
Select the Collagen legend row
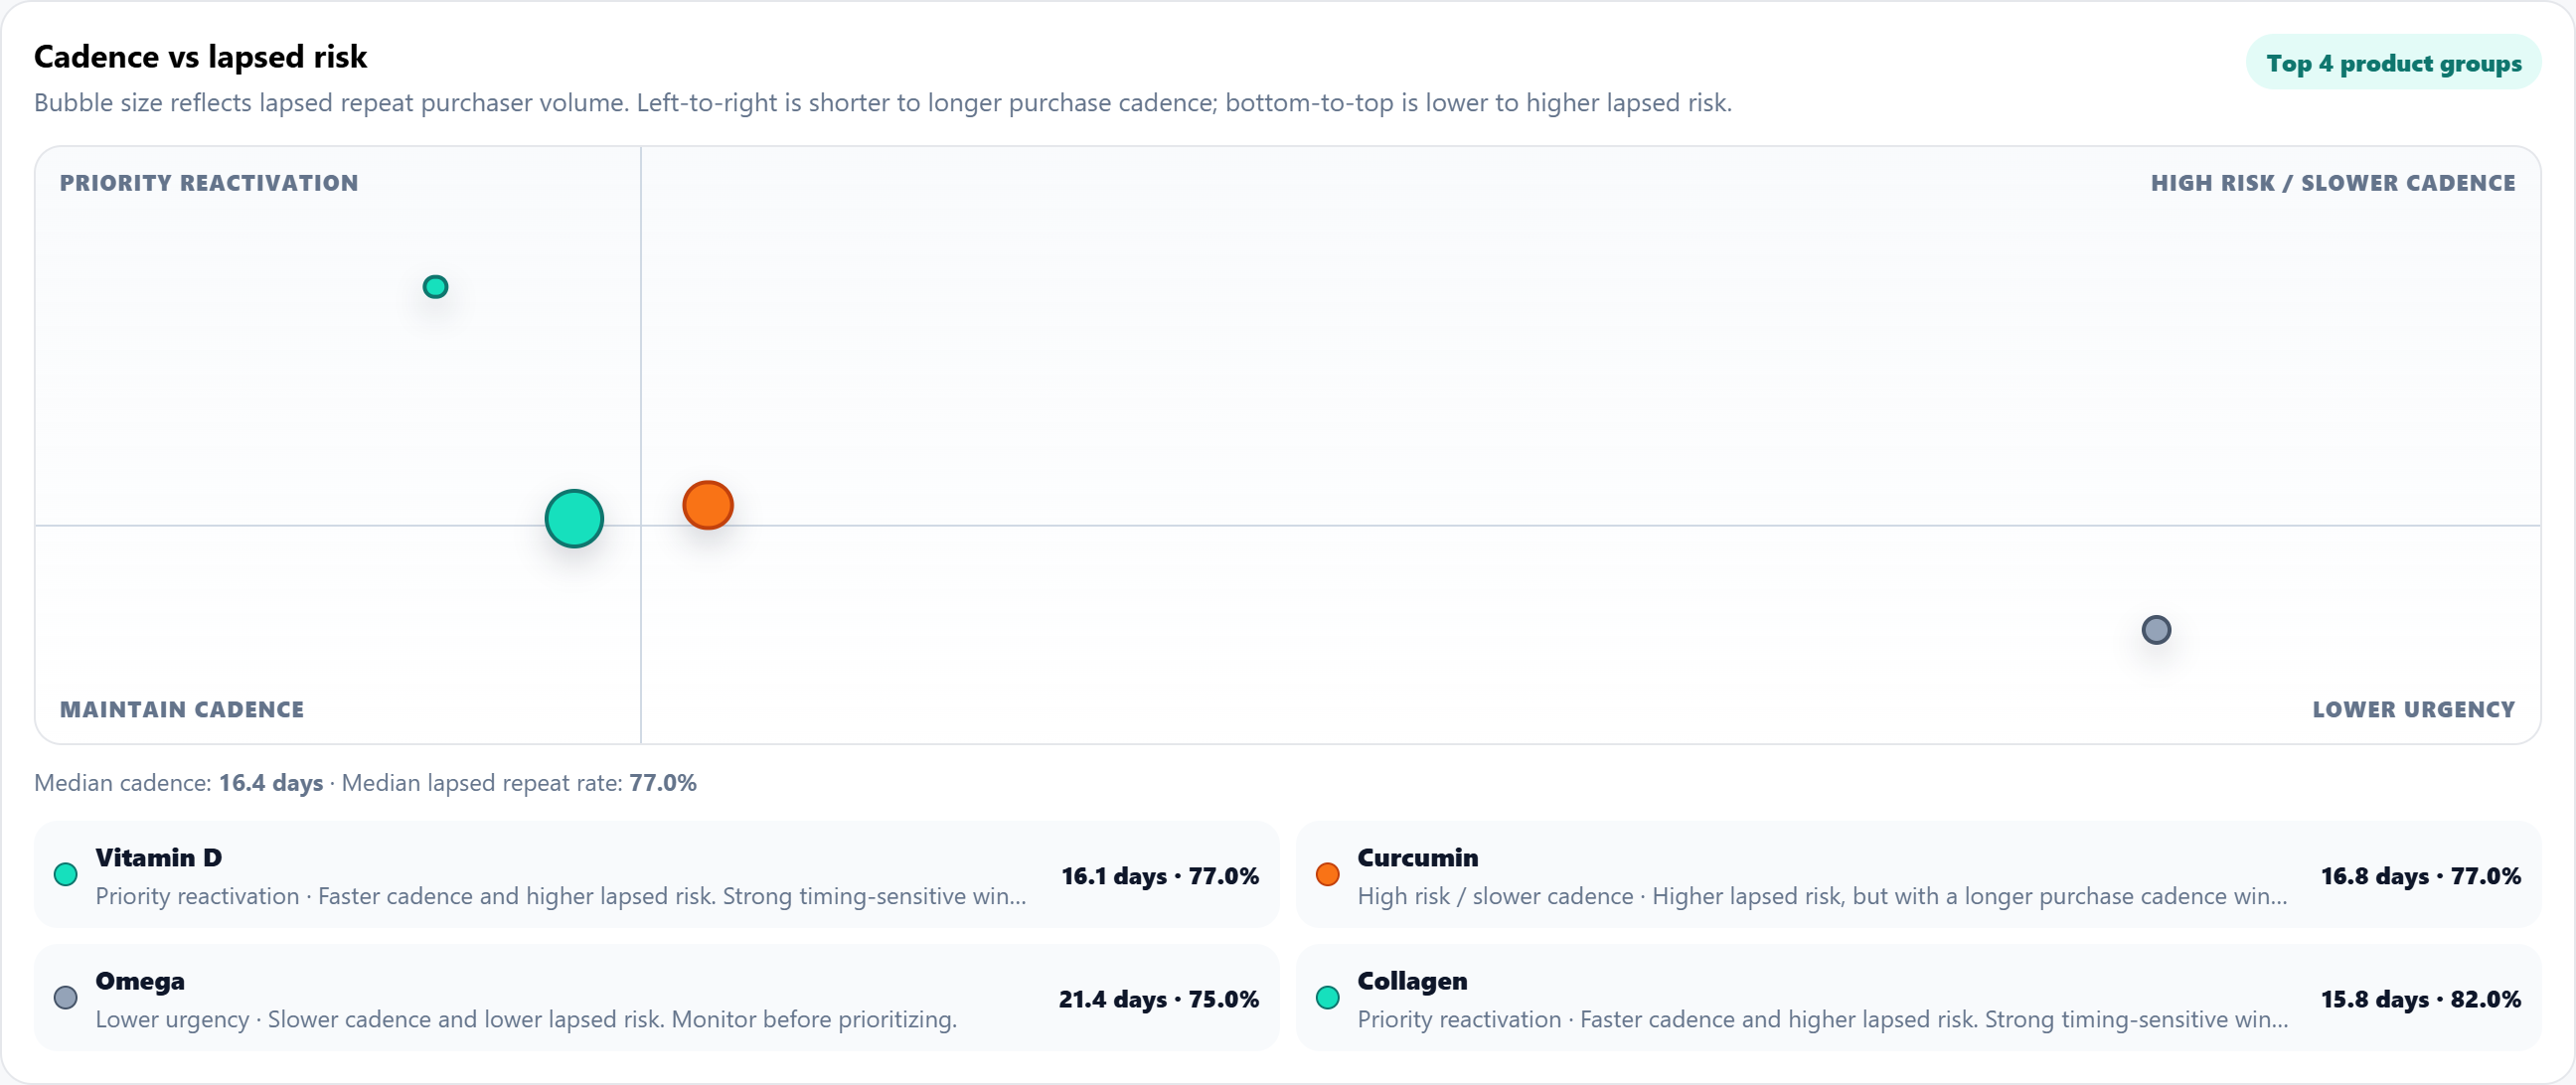pos(1918,998)
